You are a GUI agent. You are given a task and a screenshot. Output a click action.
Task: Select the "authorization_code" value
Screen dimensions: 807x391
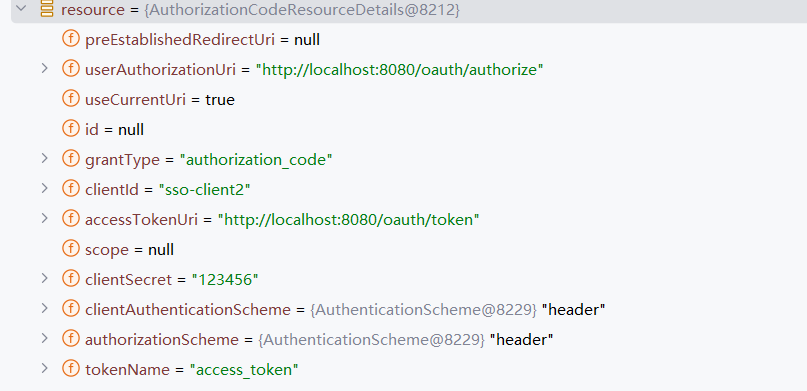pyautogui.click(x=256, y=160)
